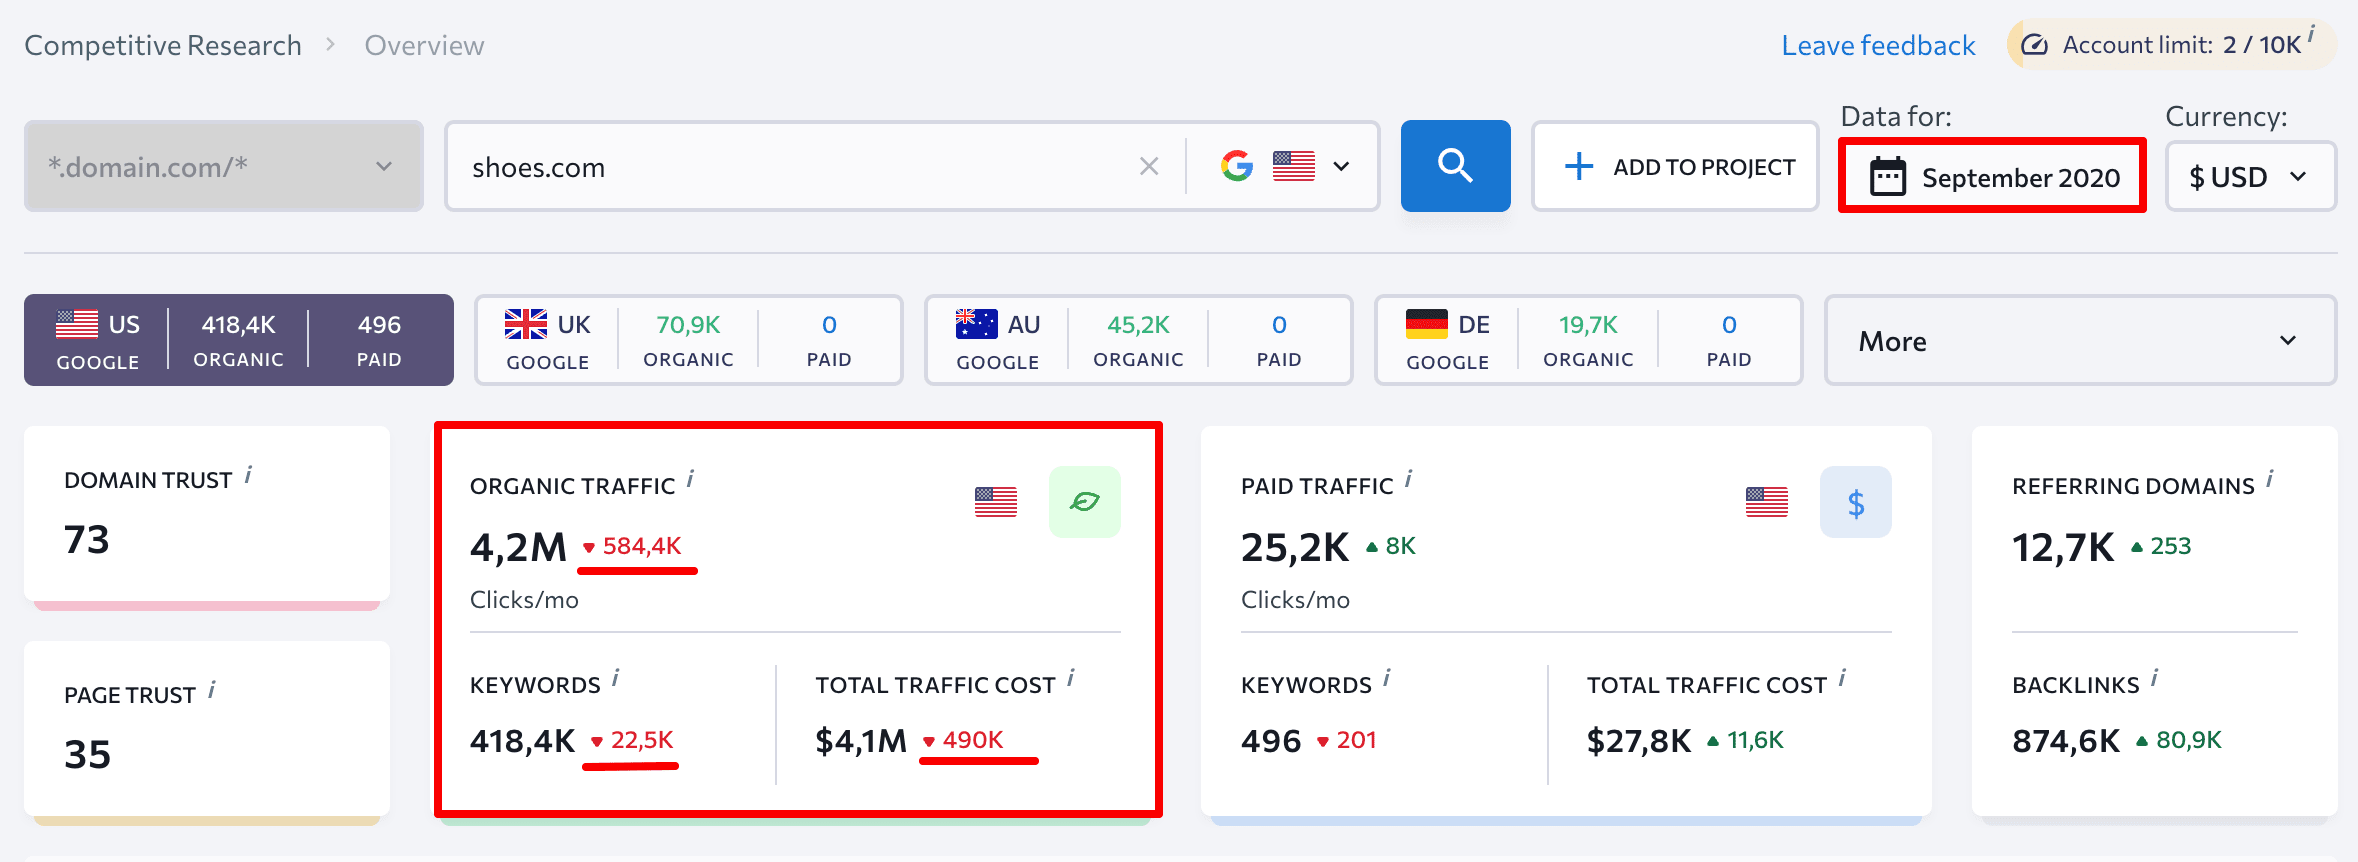Click the plus icon in Add to Project
Viewport: 2358px width, 862px height.
1579,166
